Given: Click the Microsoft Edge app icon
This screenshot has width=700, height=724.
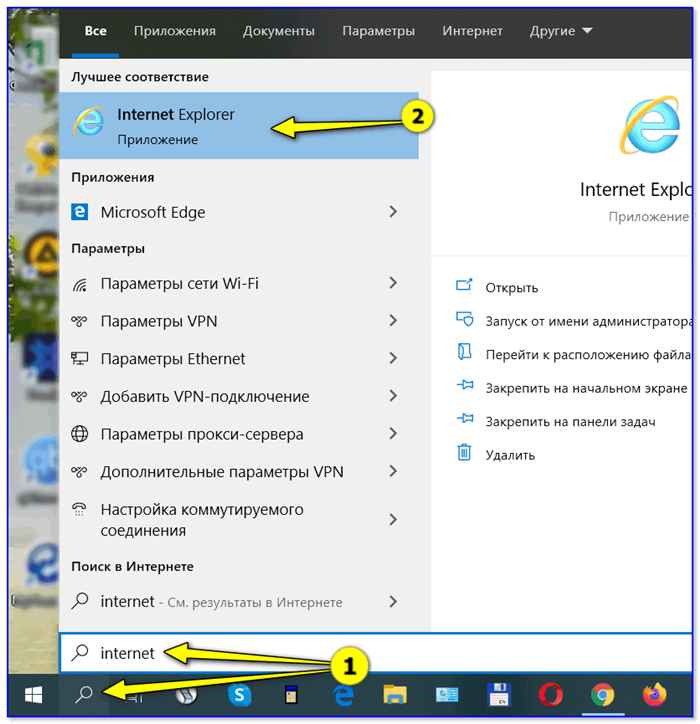Looking at the screenshot, I should (79, 212).
